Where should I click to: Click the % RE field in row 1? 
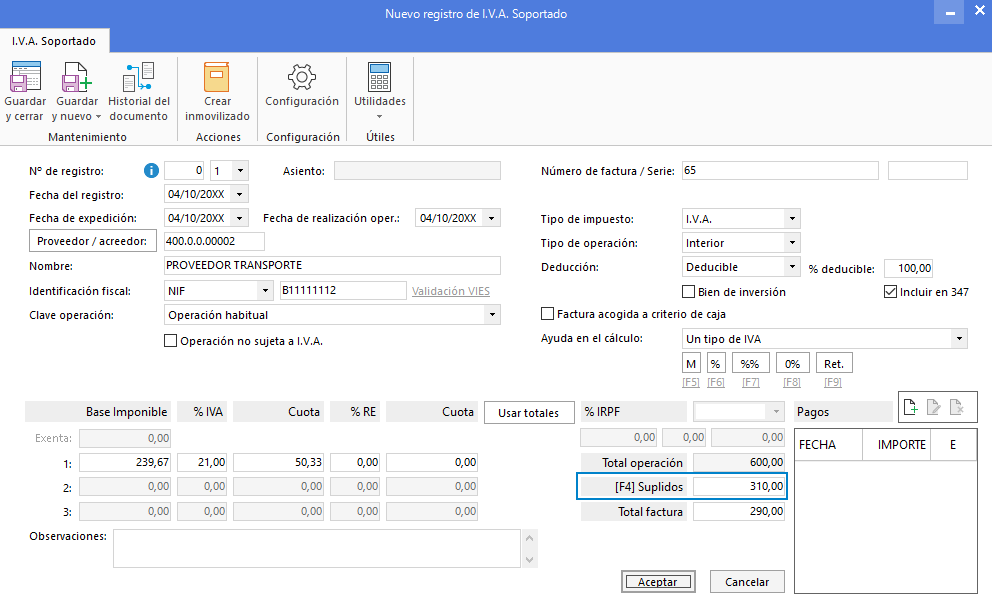[x=355, y=463]
